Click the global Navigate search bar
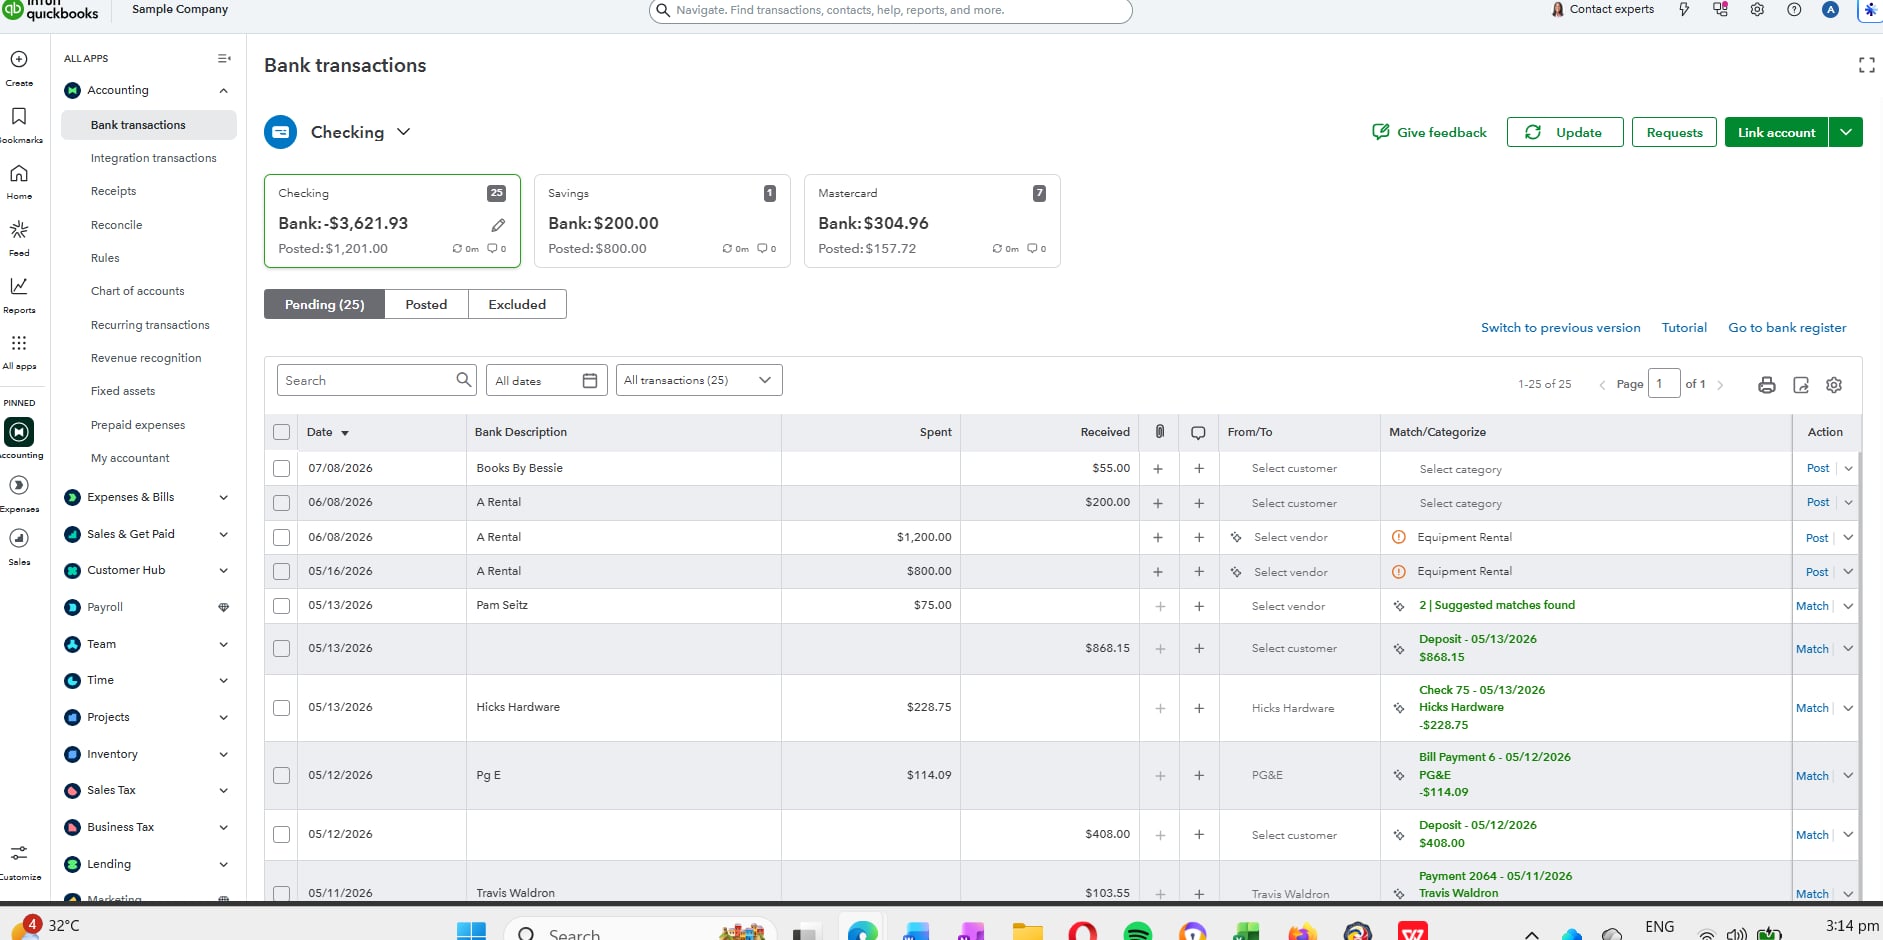This screenshot has width=1883, height=940. click(890, 11)
